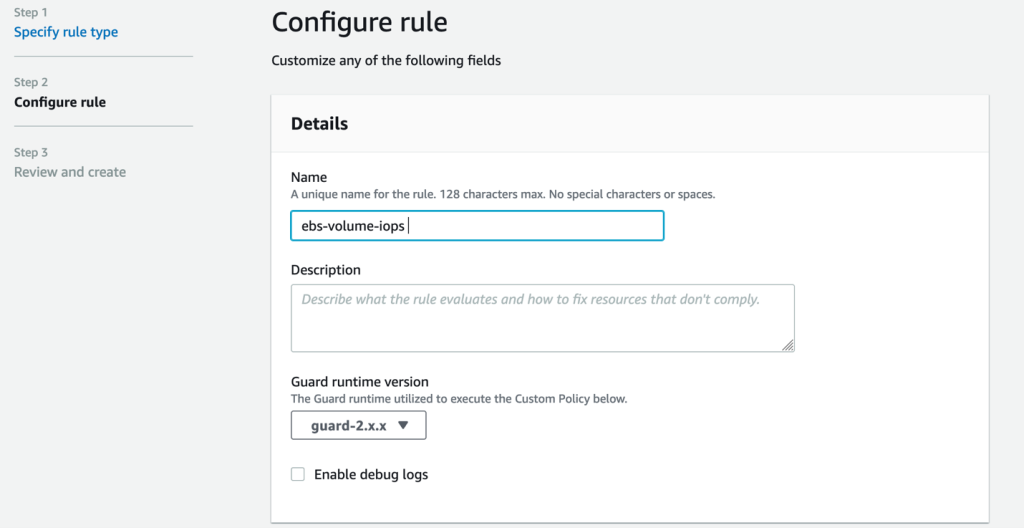Jump to Review and create step
This screenshot has width=1024, height=528.
pyautogui.click(x=70, y=173)
